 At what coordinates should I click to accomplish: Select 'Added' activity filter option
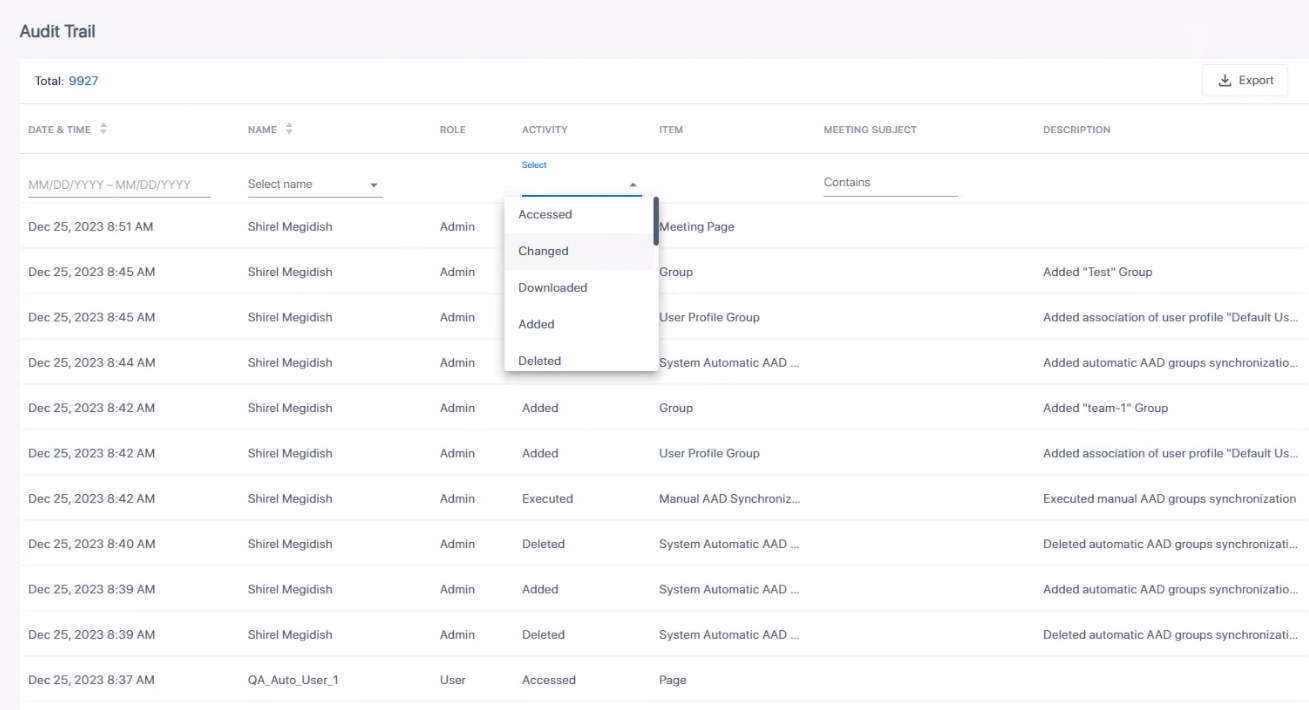[536, 324]
